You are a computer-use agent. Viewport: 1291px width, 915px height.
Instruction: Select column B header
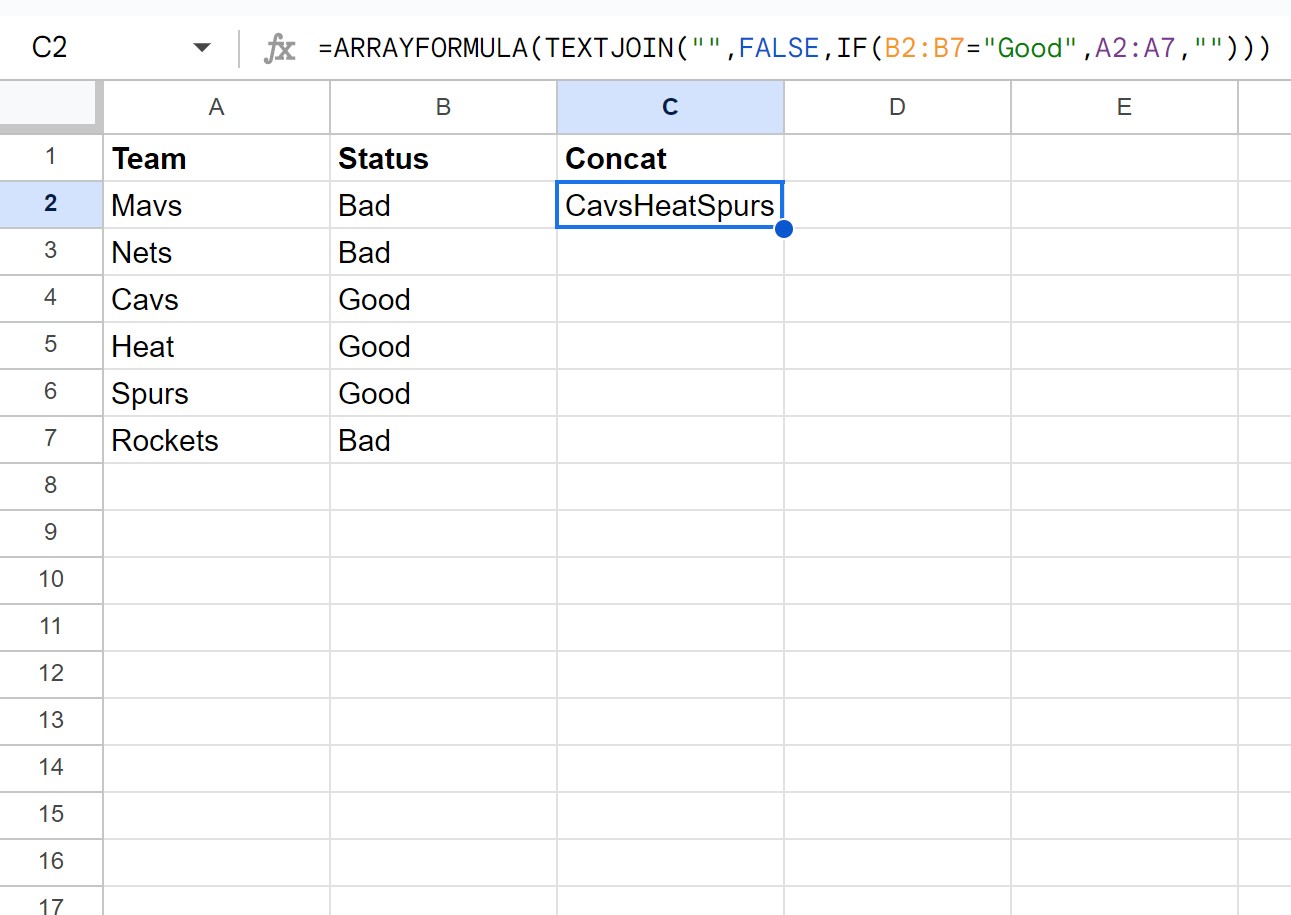443,107
